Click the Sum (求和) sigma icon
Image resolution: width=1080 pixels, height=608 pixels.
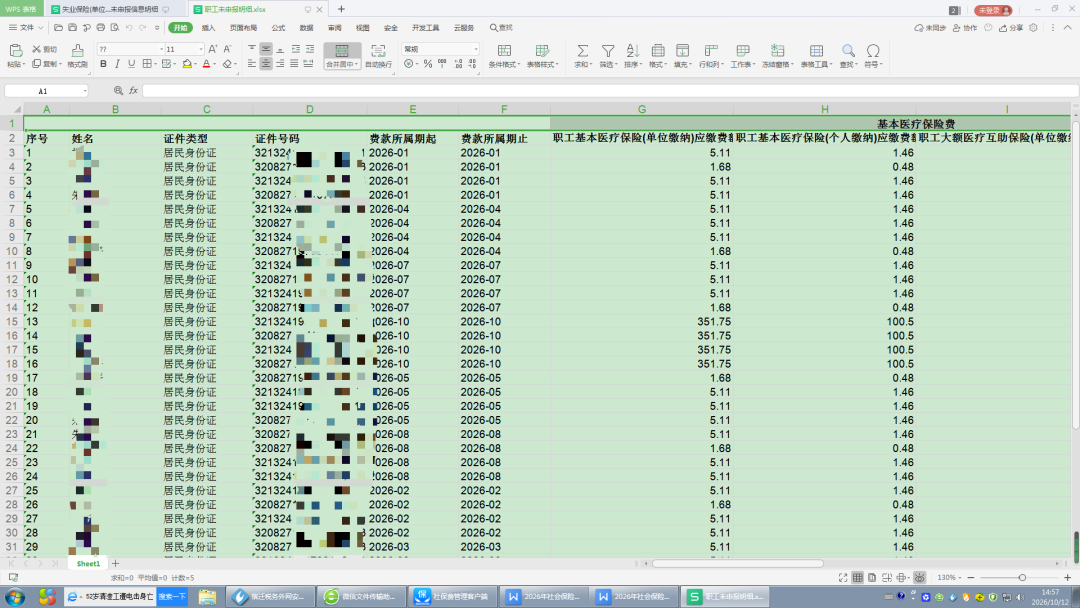582,51
